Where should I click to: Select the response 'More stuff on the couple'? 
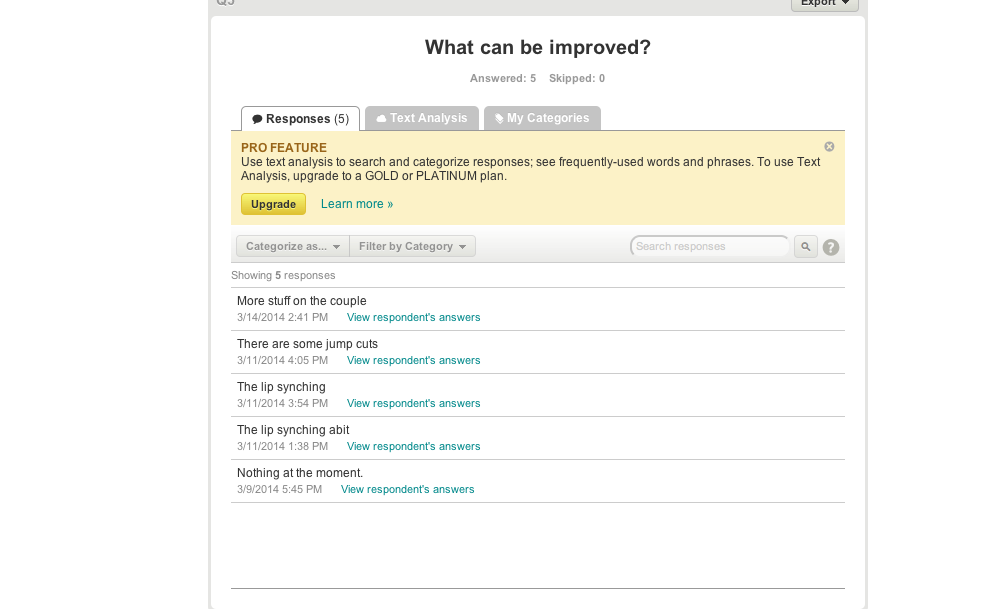click(x=301, y=301)
